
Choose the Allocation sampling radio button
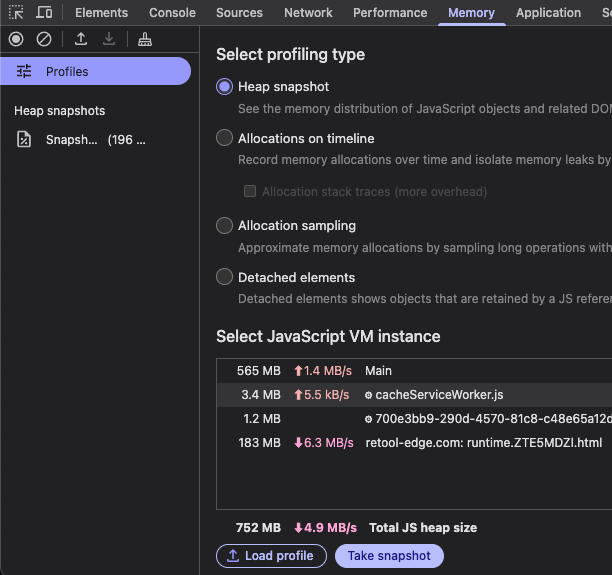(225, 226)
